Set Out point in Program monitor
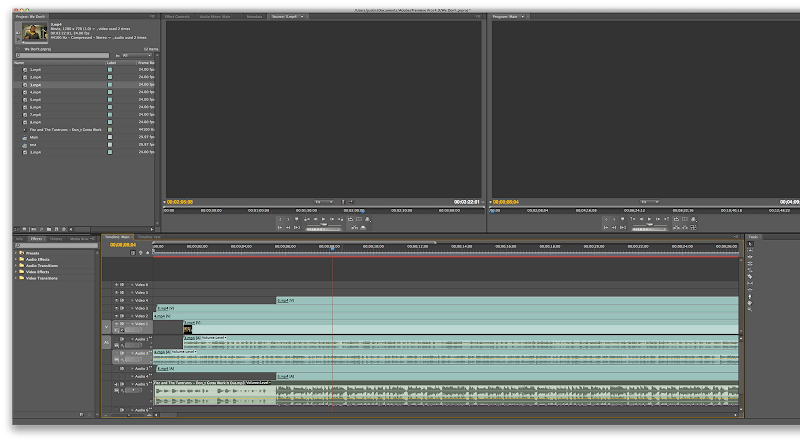Viewport: 800px width, 442px height. (614, 219)
